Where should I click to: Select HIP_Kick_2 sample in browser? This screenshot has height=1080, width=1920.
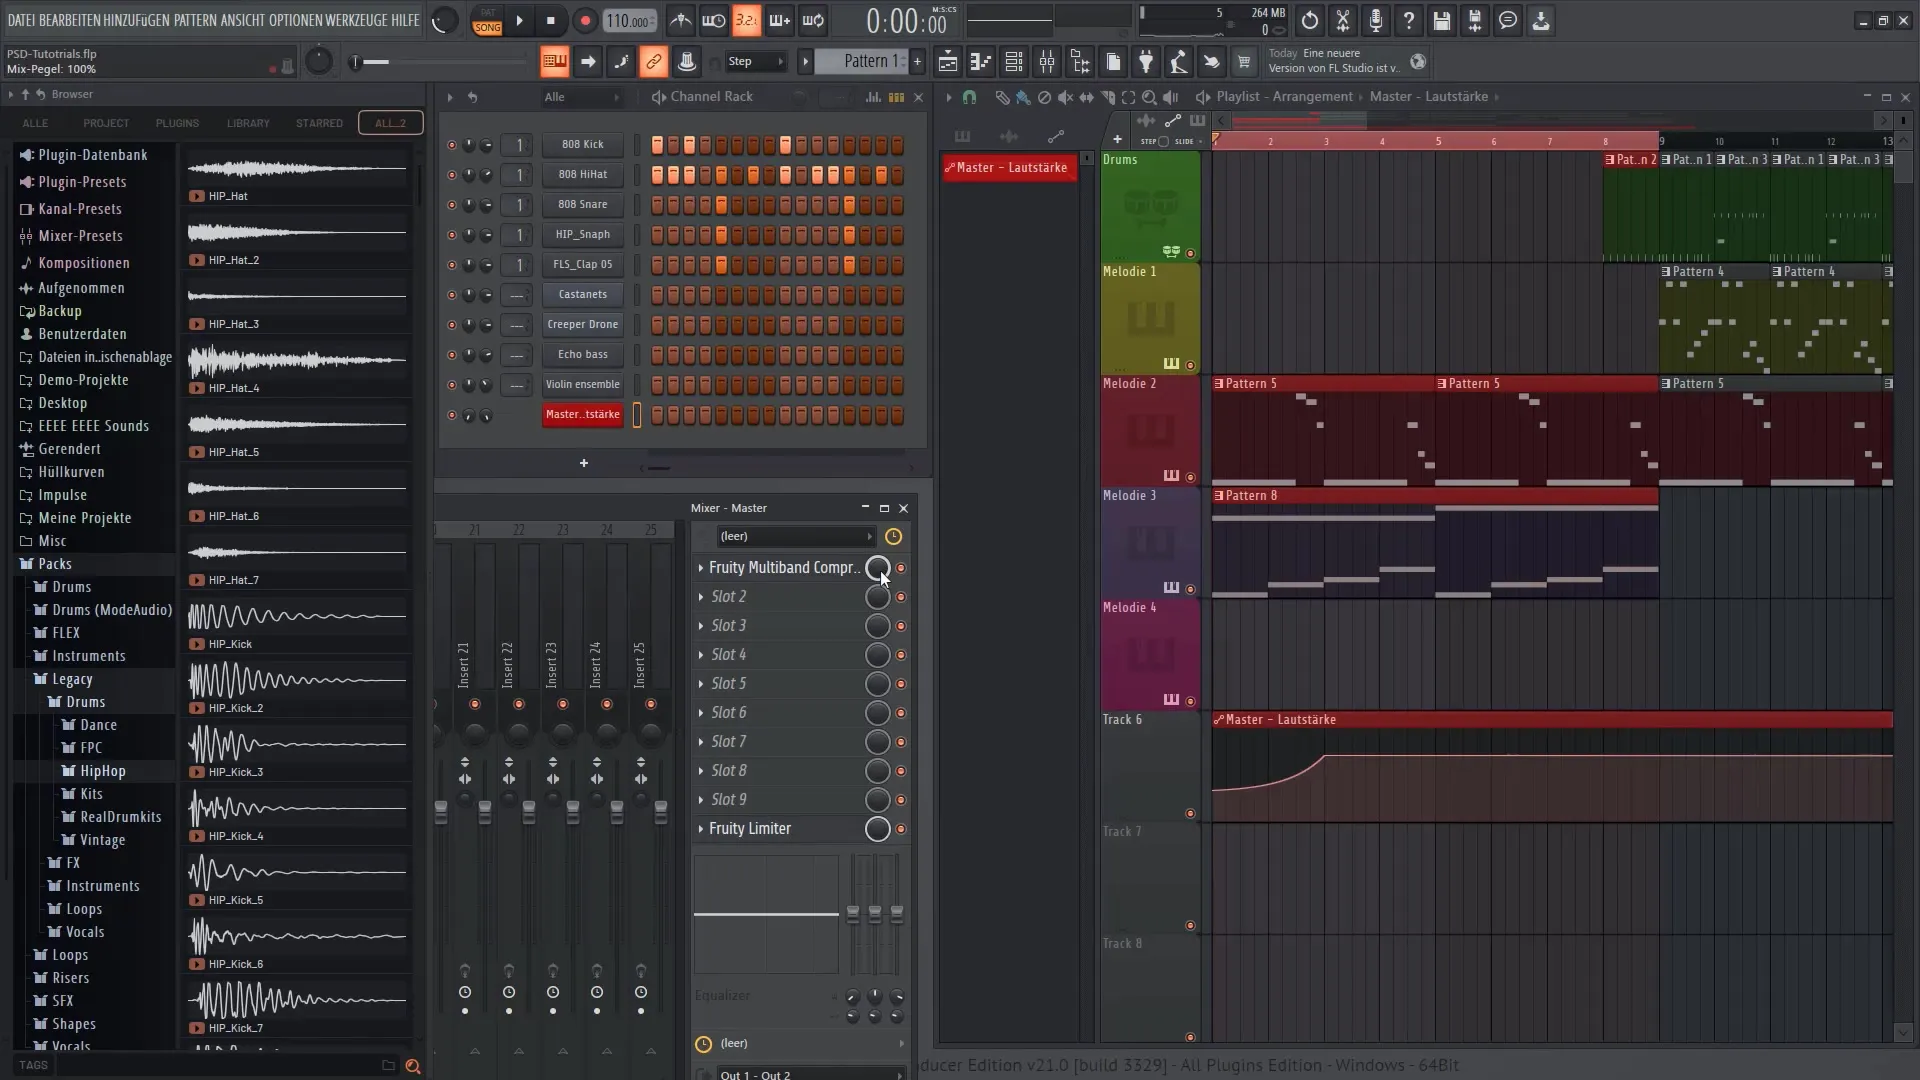(x=298, y=688)
